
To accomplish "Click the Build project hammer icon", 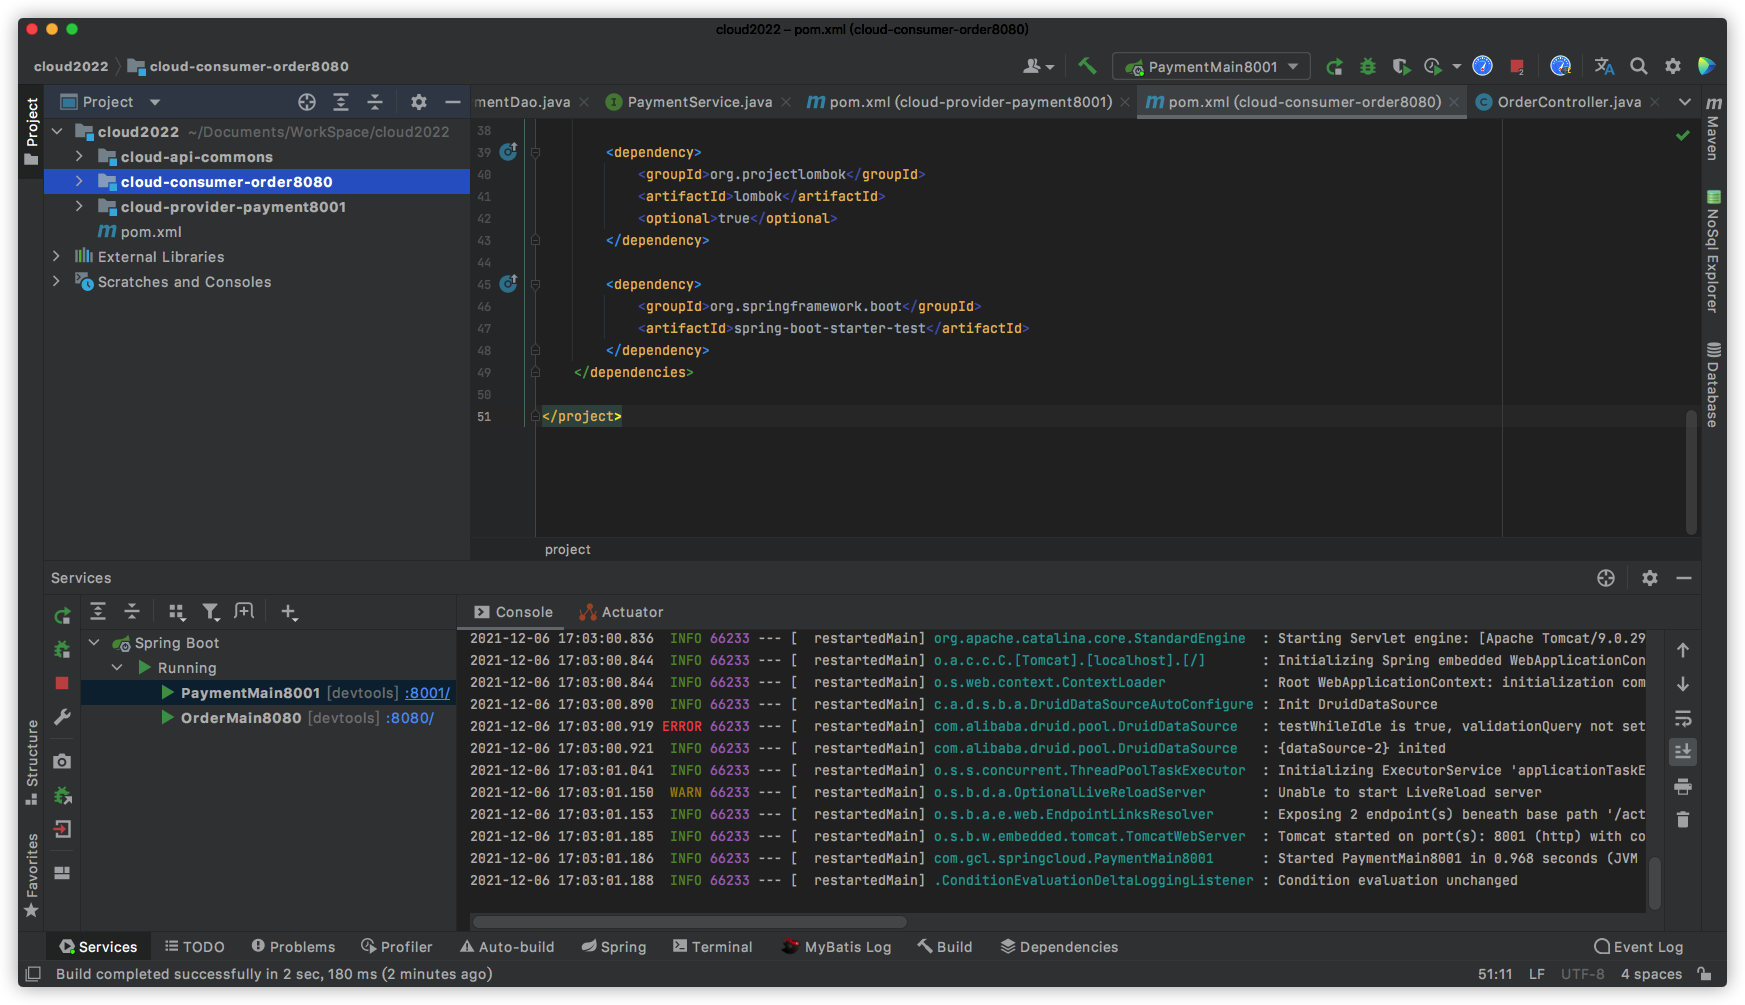I will coord(1087,66).
